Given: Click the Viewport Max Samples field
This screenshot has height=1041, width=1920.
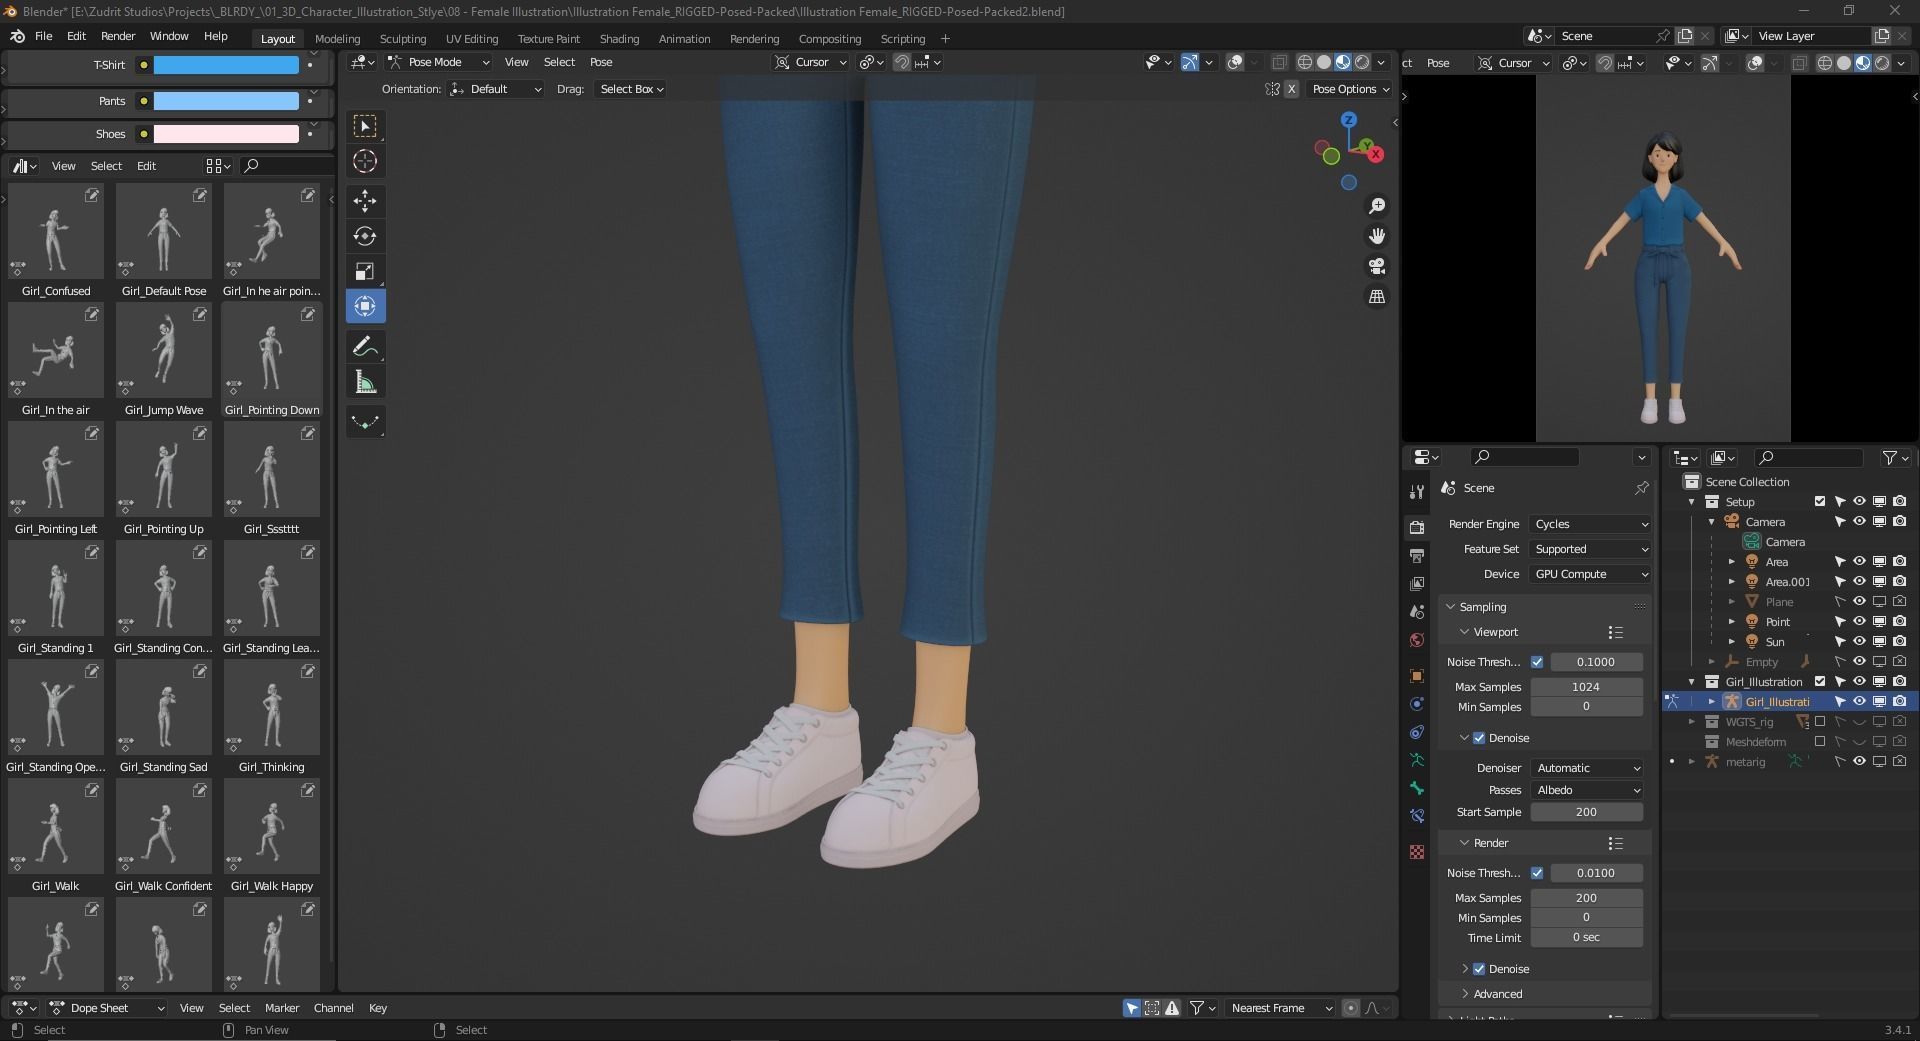Looking at the screenshot, I should 1586,687.
